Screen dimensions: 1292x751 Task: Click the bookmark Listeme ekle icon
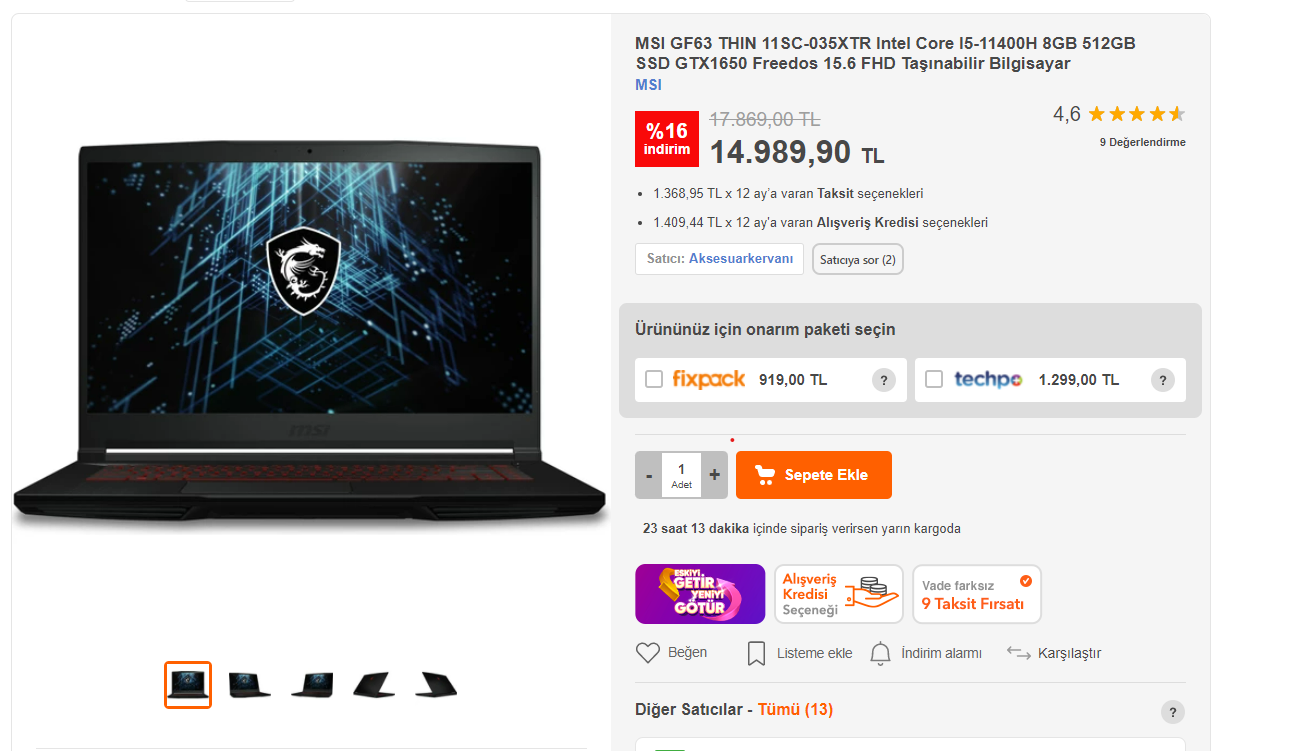tap(757, 654)
